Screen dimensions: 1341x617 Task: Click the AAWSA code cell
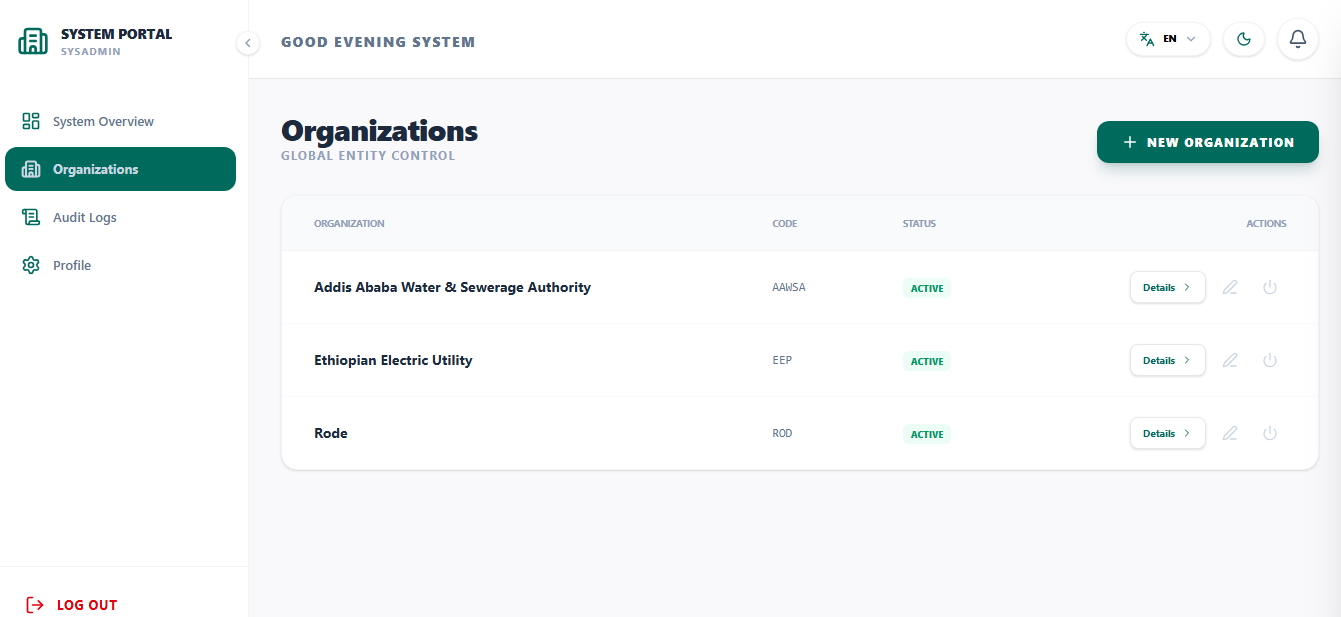[789, 287]
